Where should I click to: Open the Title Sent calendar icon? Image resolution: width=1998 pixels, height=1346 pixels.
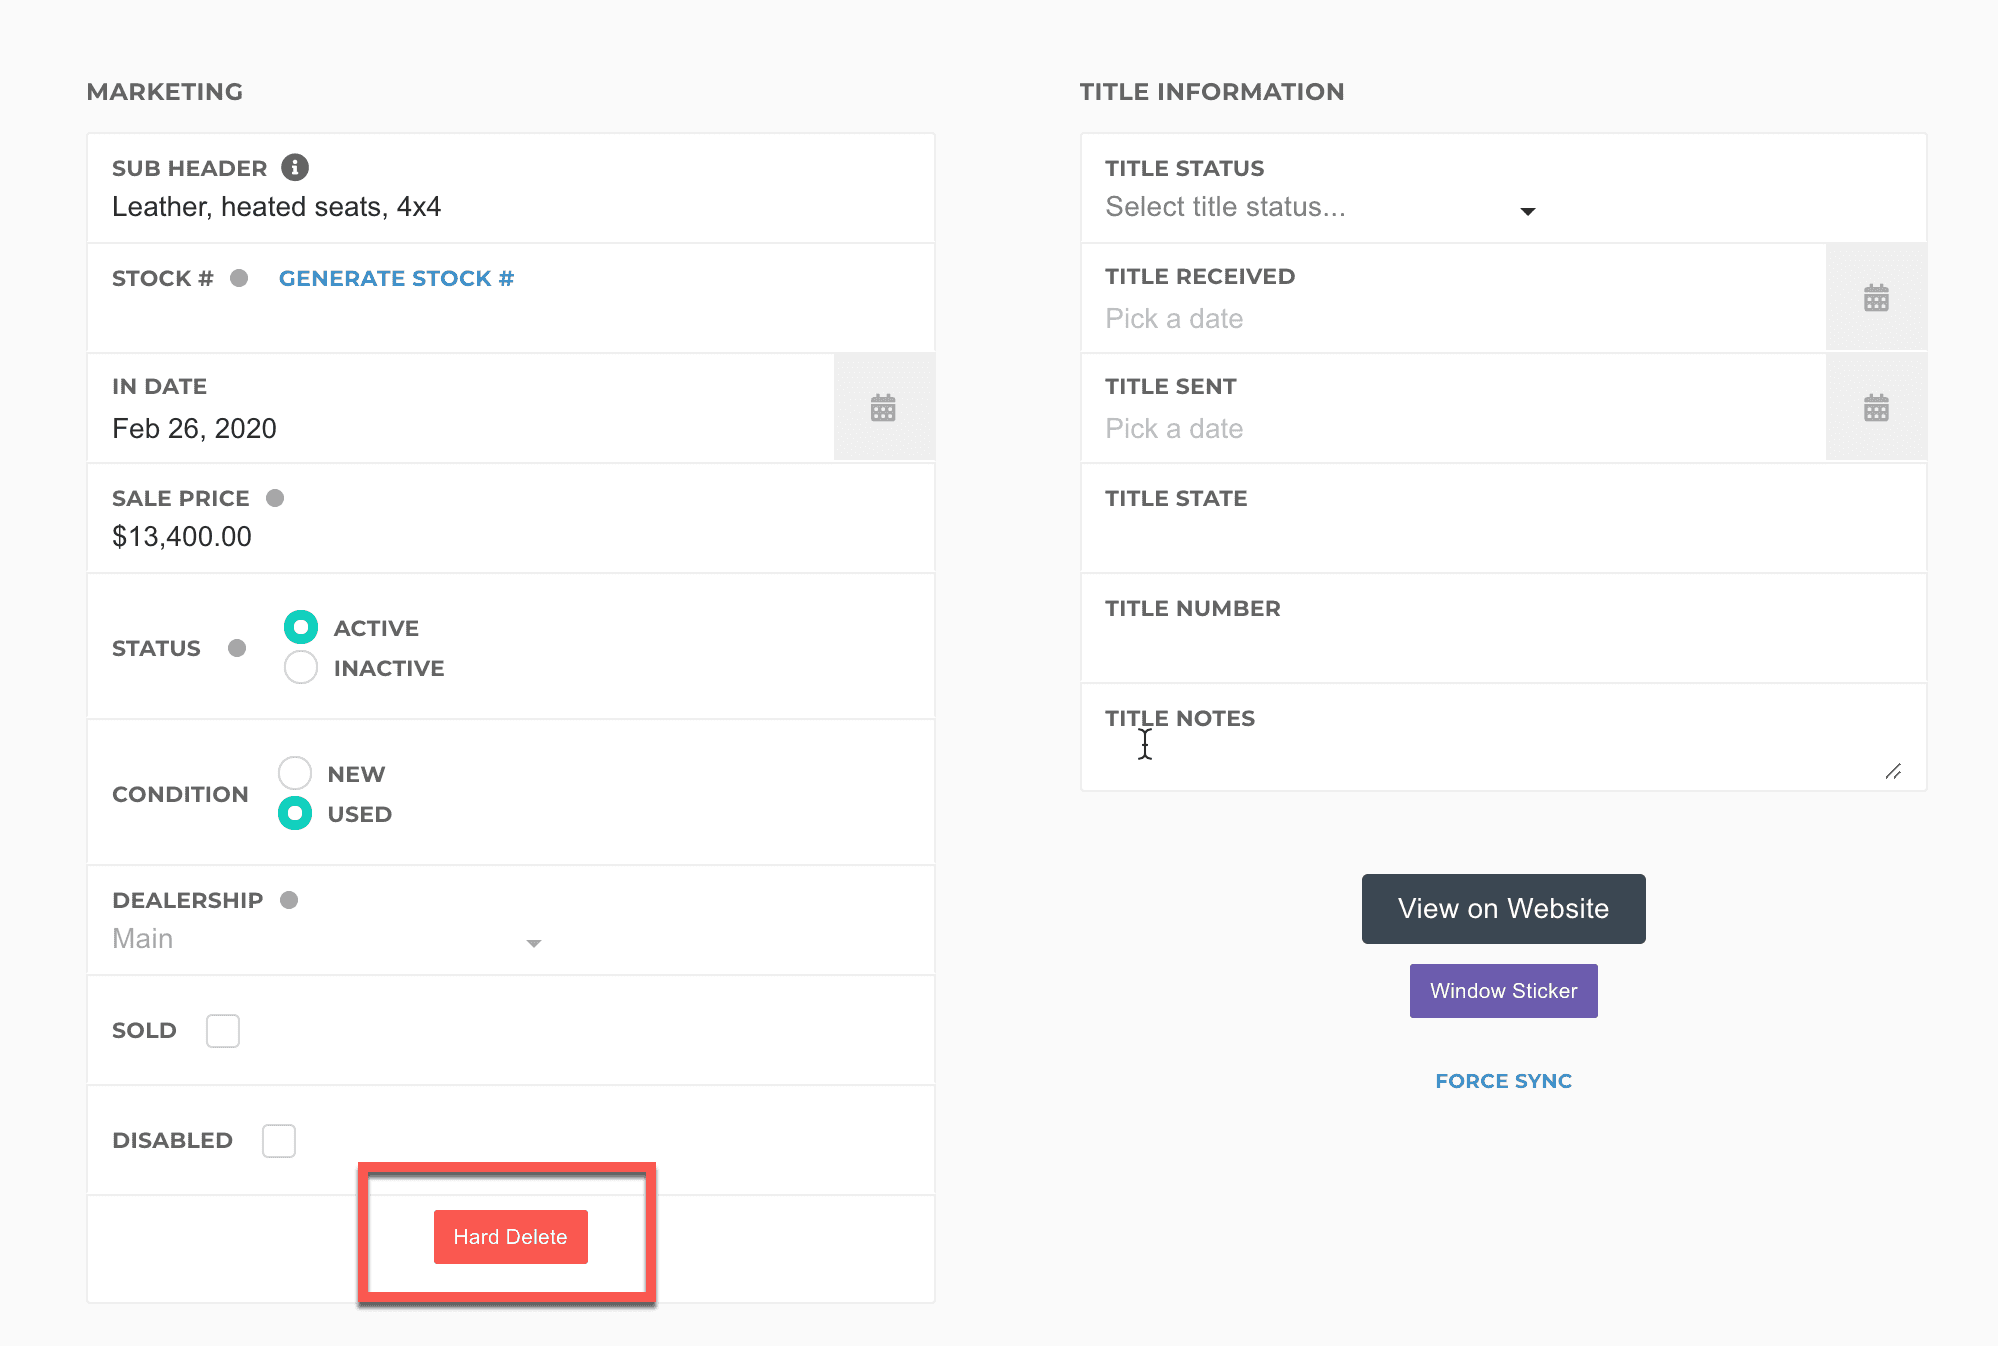pyautogui.click(x=1876, y=408)
